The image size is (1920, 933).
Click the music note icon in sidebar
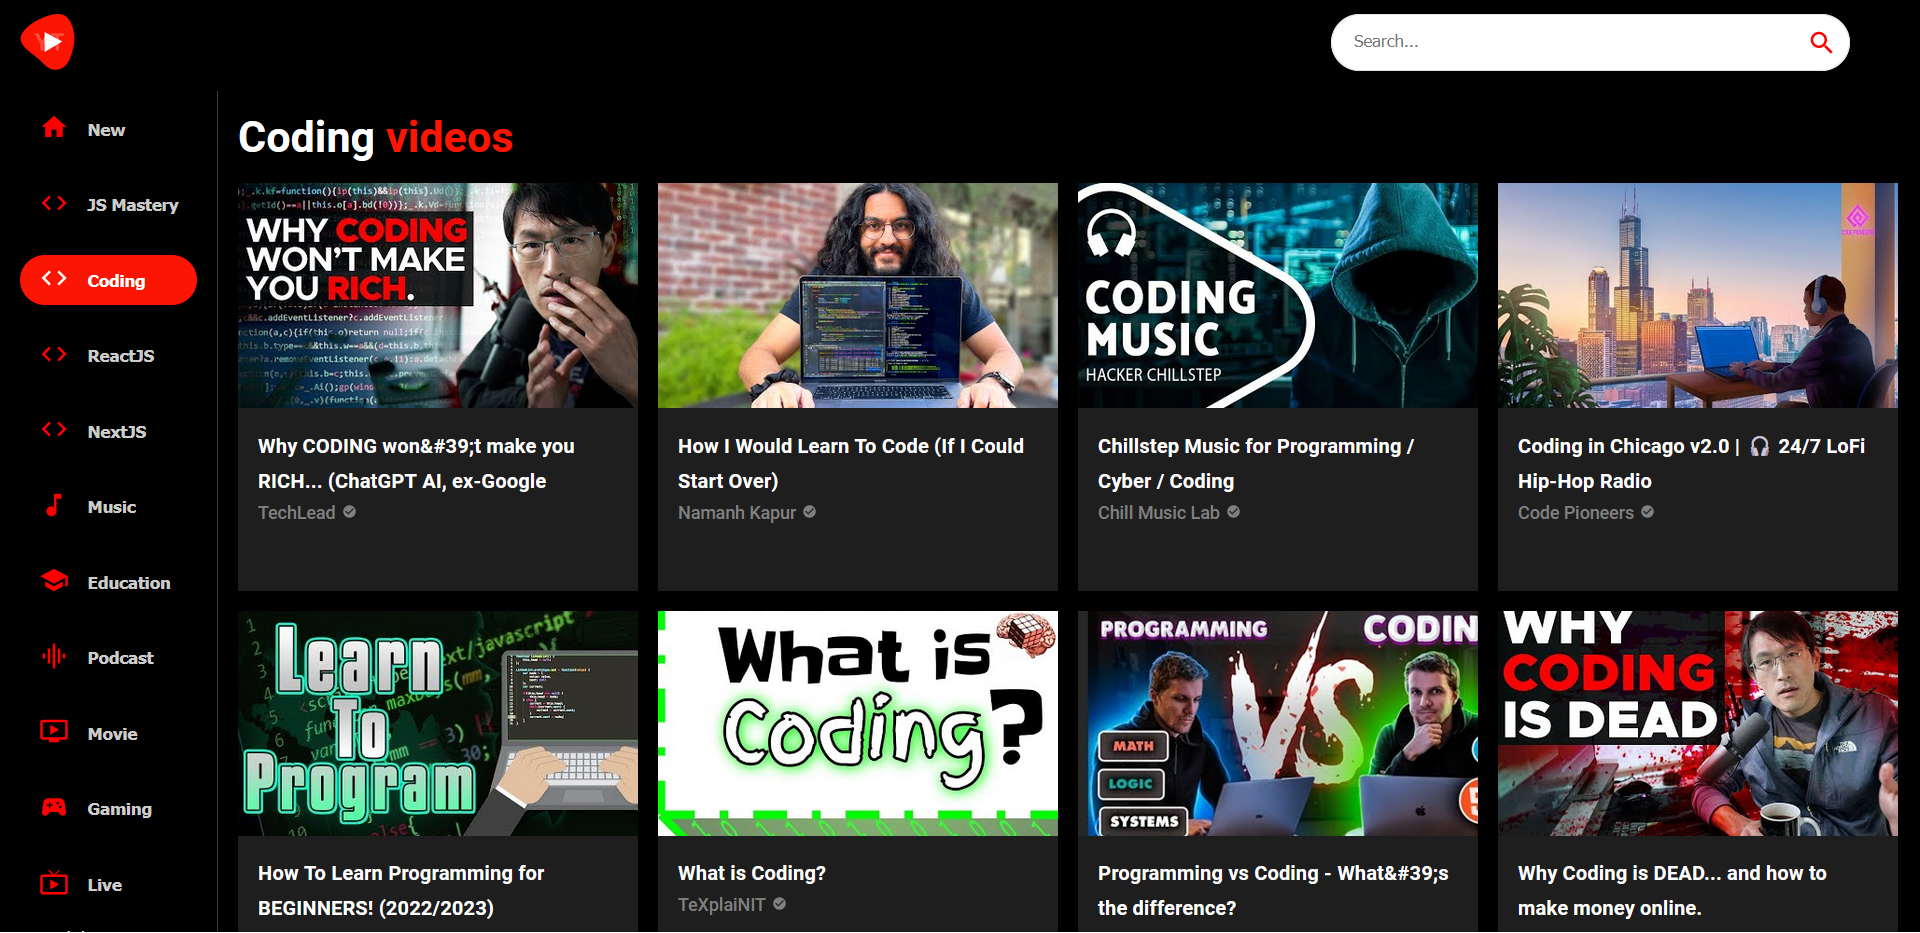(54, 506)
